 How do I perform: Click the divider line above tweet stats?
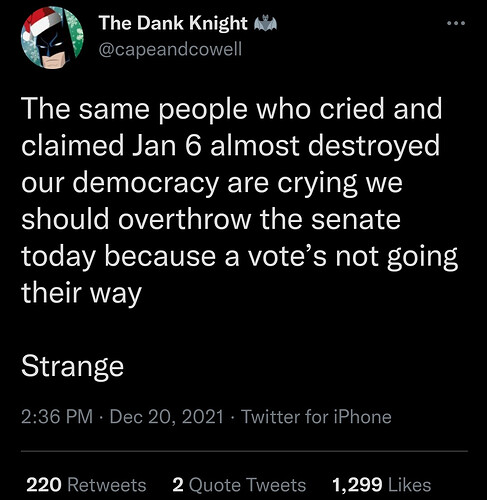click(244, 451)
